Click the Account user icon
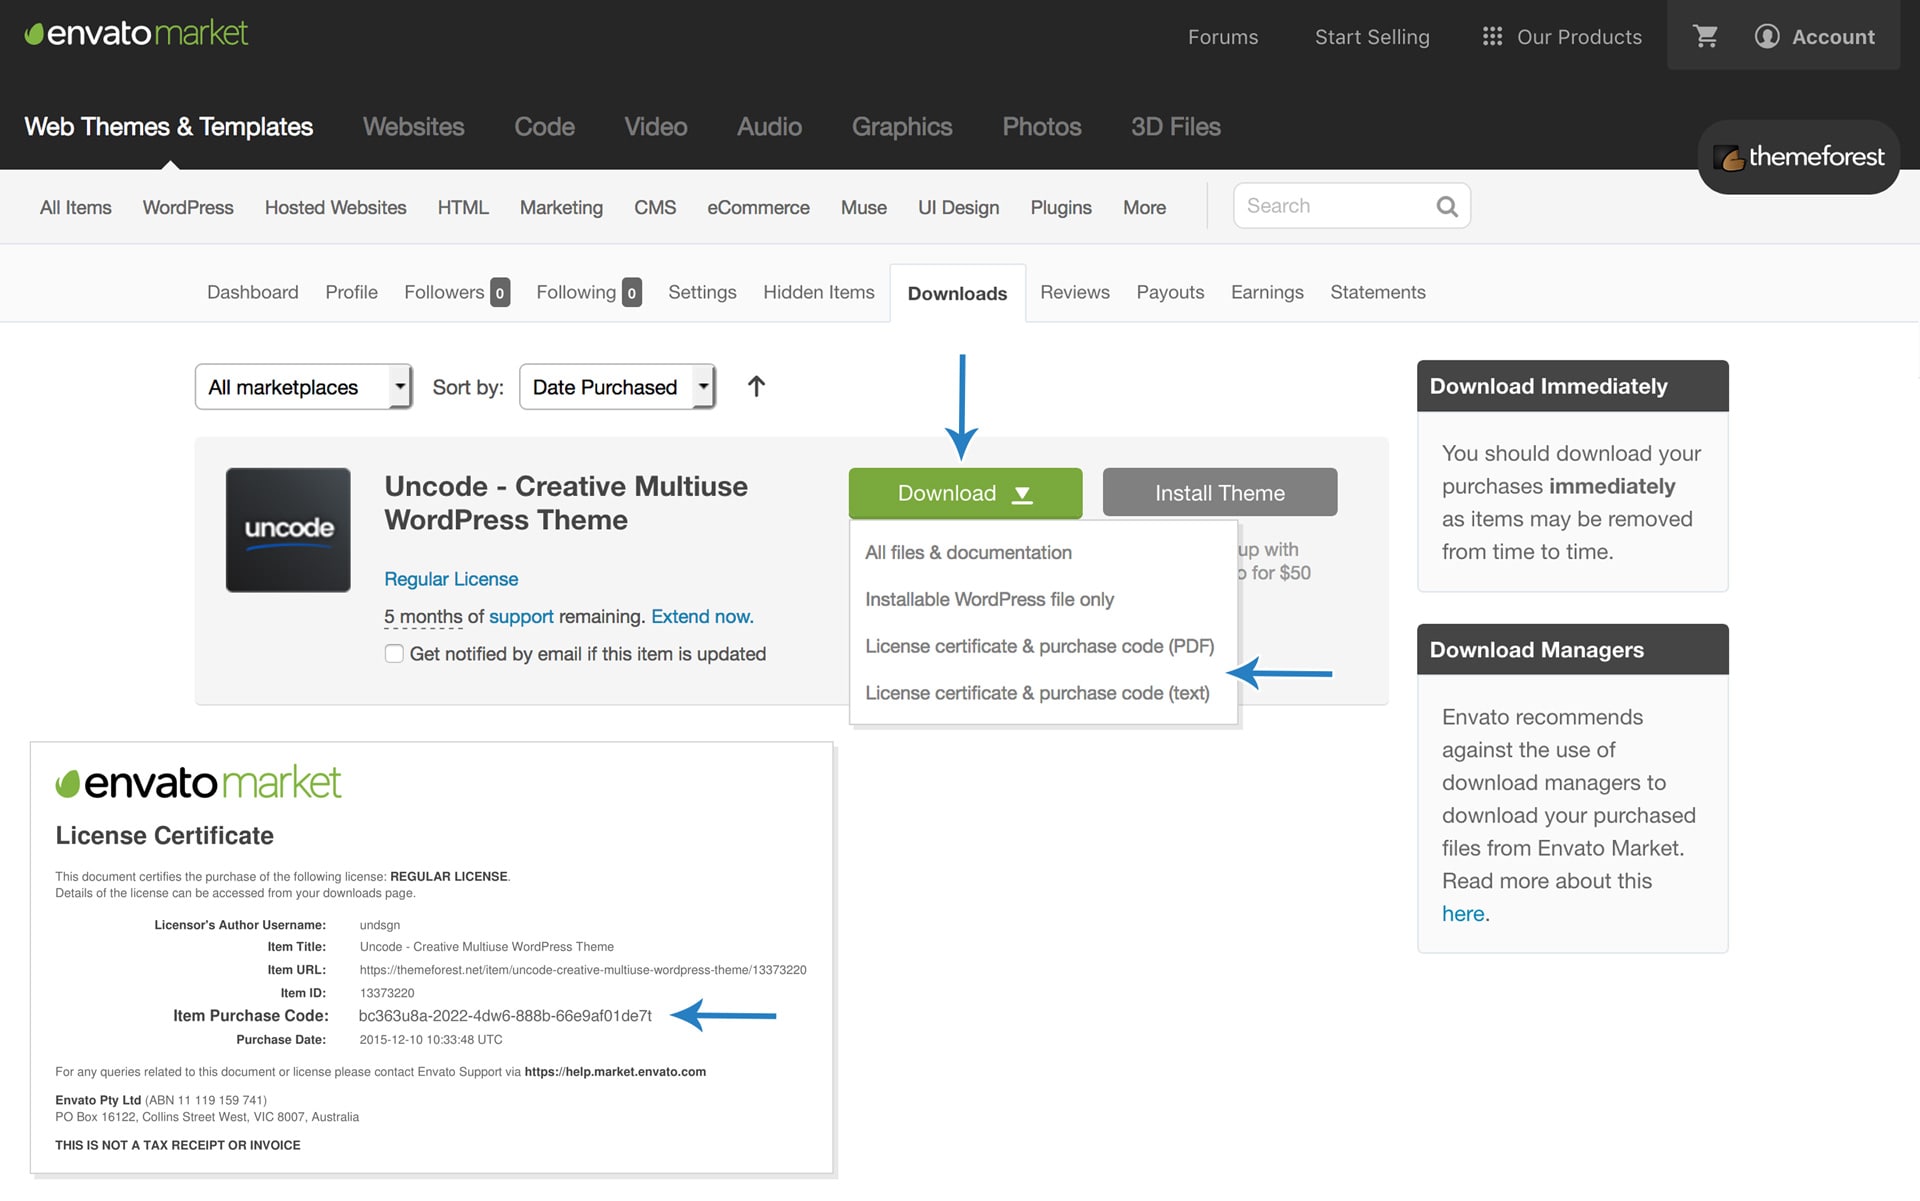 (1767, 37)
